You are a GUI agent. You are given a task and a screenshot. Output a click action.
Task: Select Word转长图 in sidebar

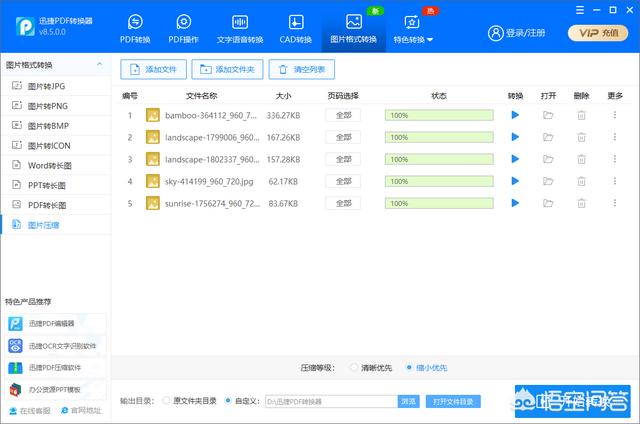(56, 165)
